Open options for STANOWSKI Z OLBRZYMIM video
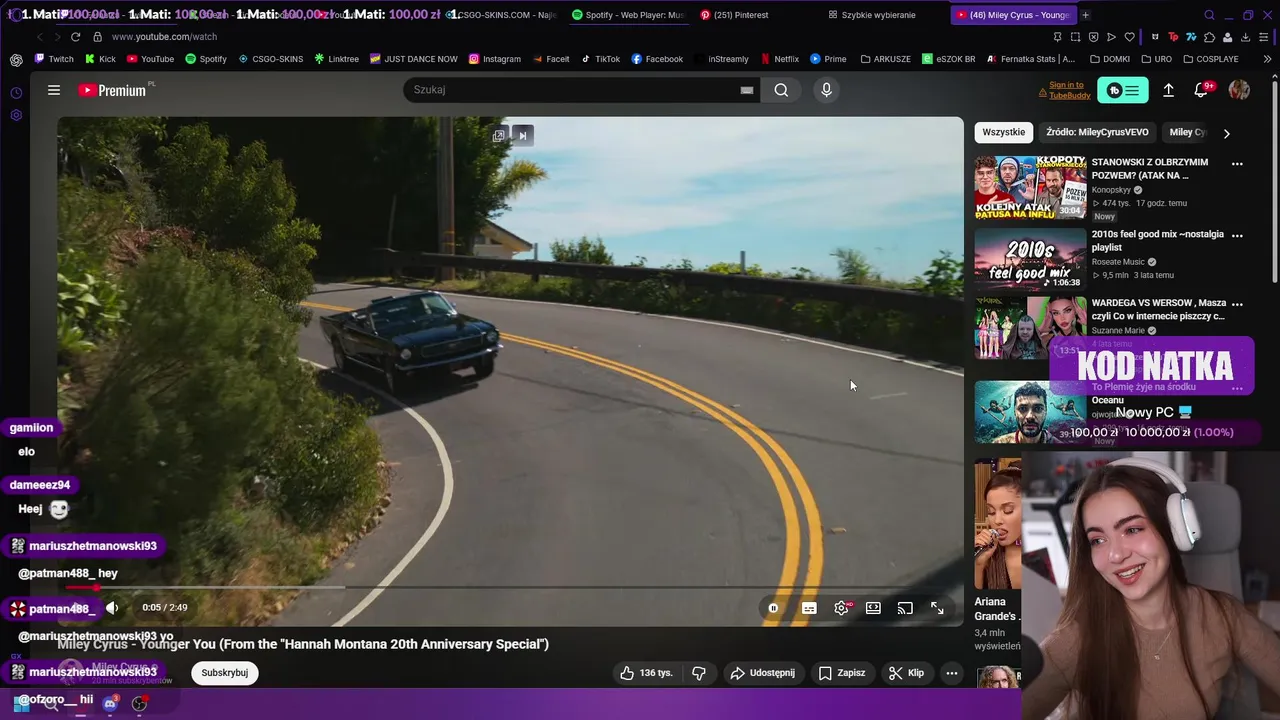Viewport: 1280px width, 720px height. point(1237,164)
